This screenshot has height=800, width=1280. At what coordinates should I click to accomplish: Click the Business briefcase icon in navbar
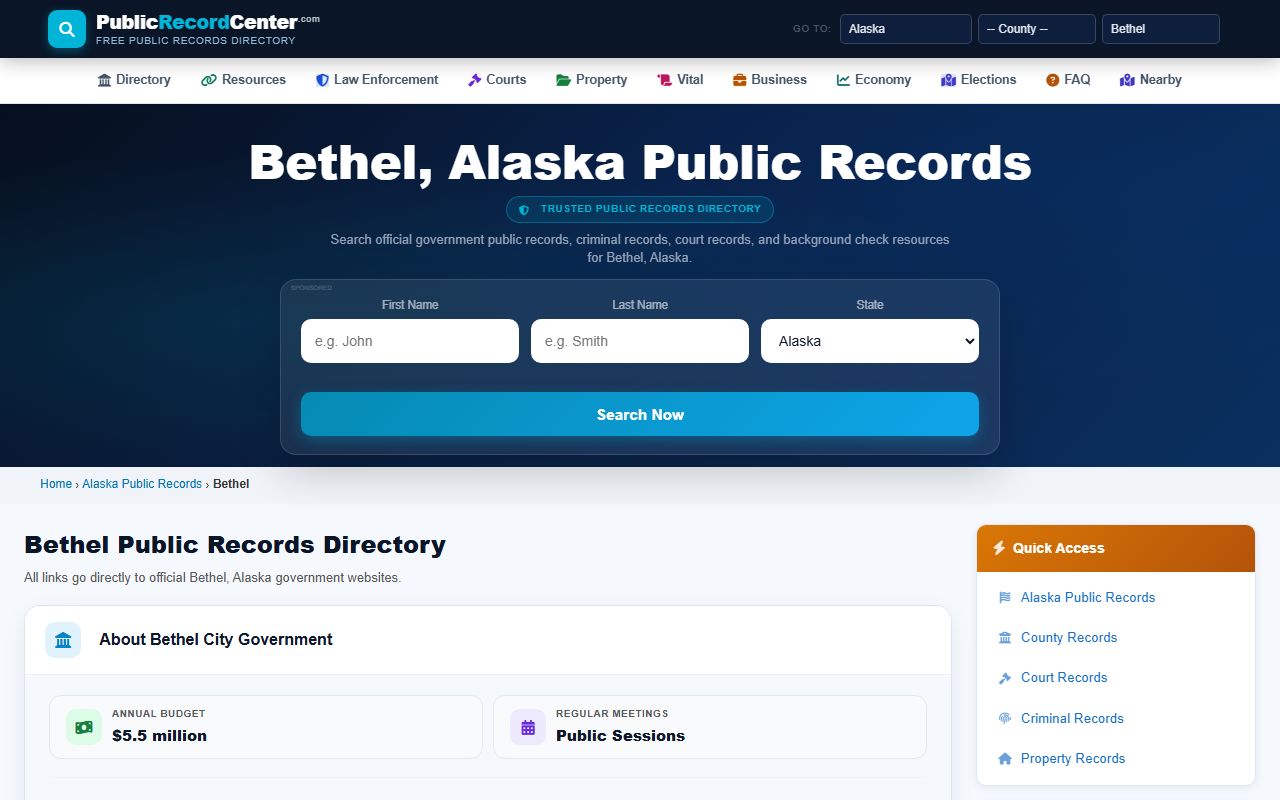click(740, 80)
